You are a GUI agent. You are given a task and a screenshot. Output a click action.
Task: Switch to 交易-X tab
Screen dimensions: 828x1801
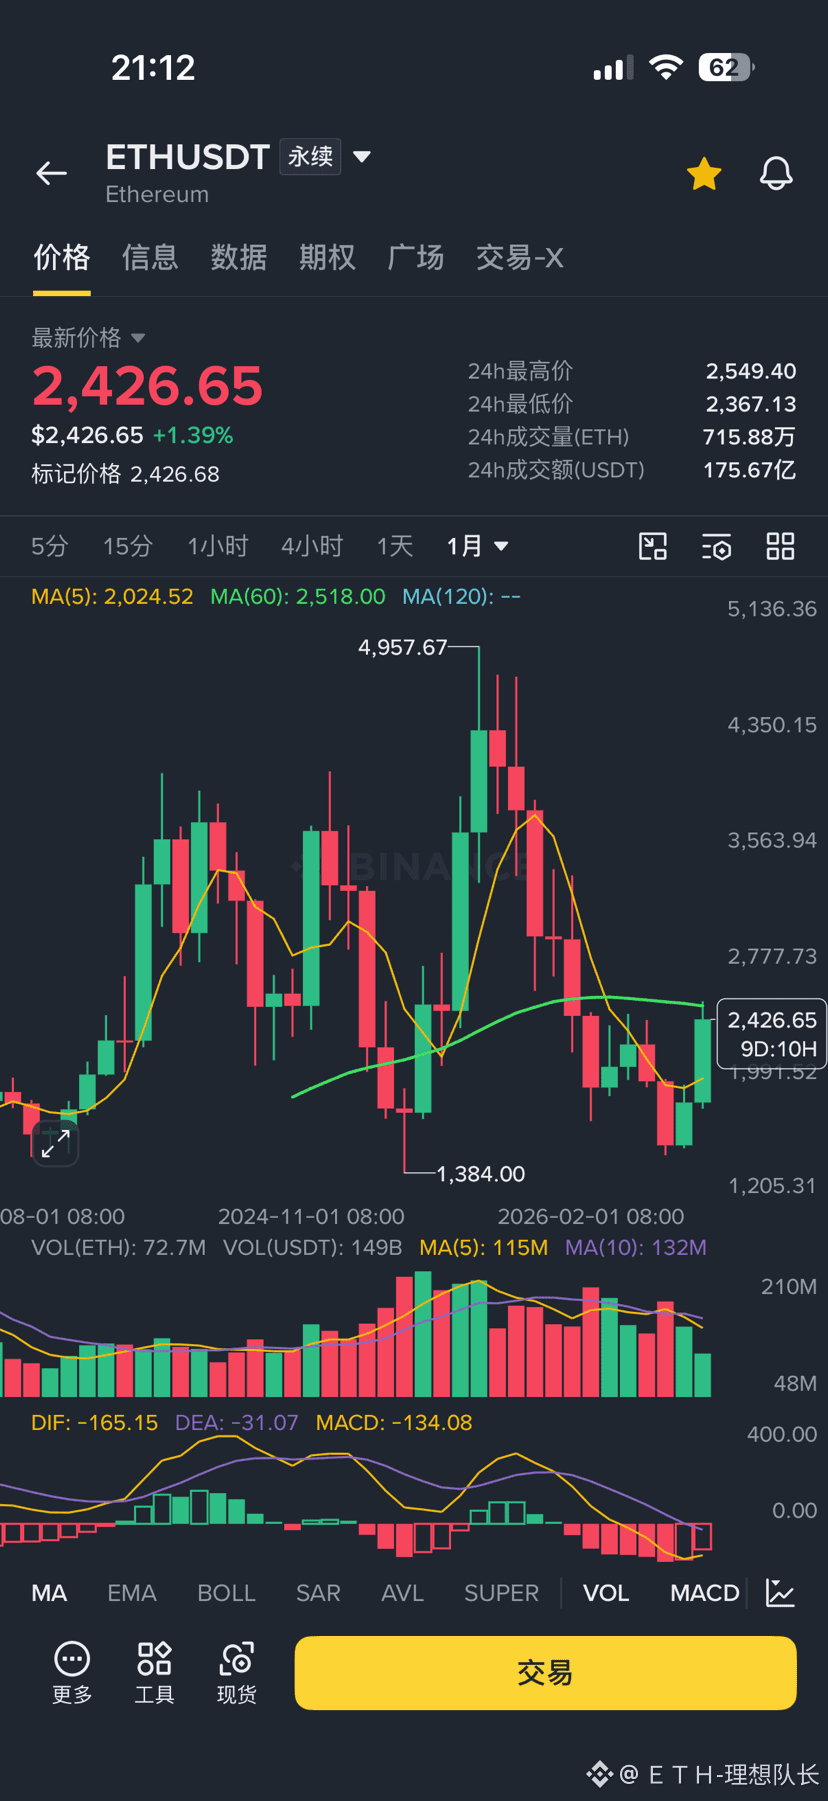(520, 257)
